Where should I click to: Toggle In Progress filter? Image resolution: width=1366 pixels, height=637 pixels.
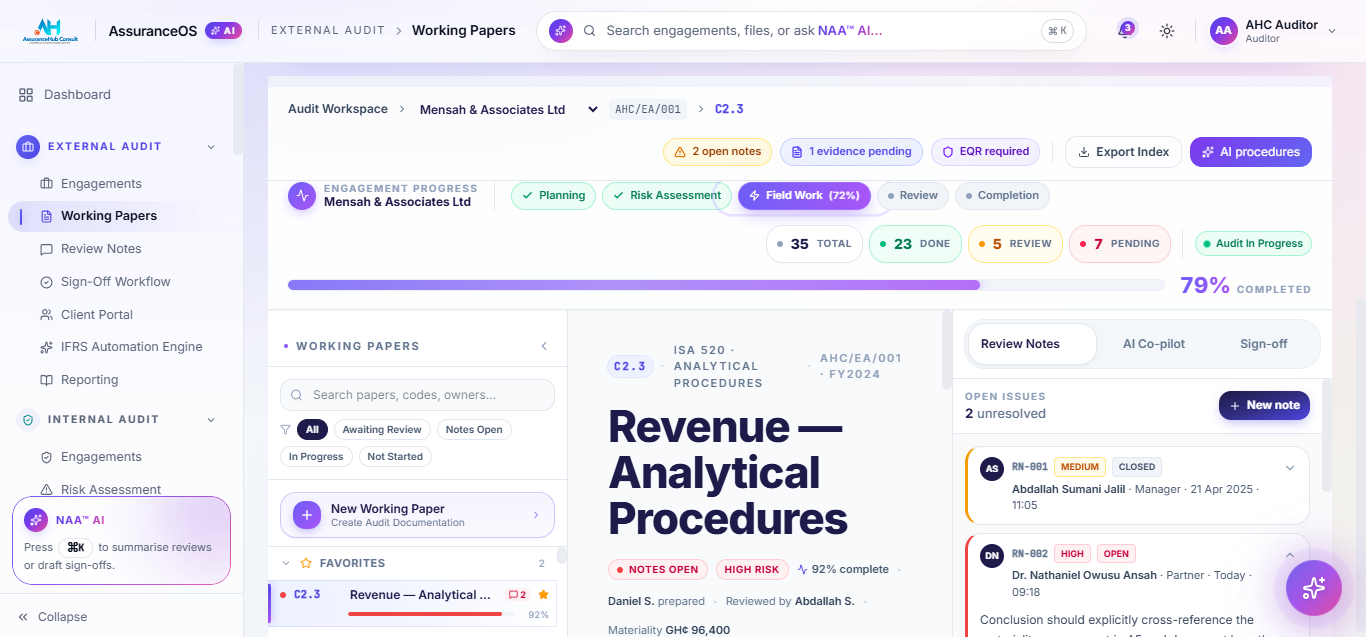tap(316, 457)
